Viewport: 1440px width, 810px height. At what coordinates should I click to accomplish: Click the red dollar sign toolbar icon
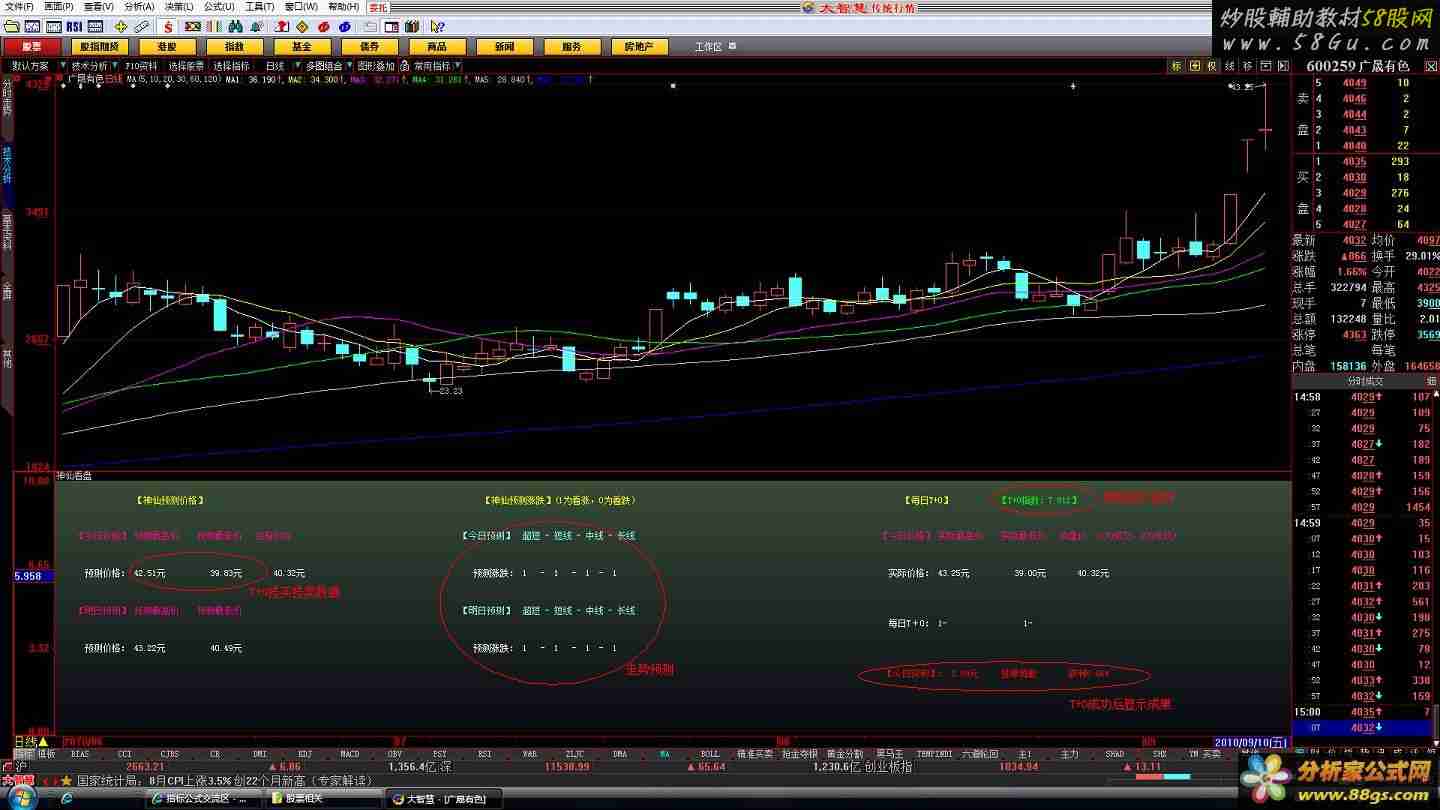coord(168,27)
